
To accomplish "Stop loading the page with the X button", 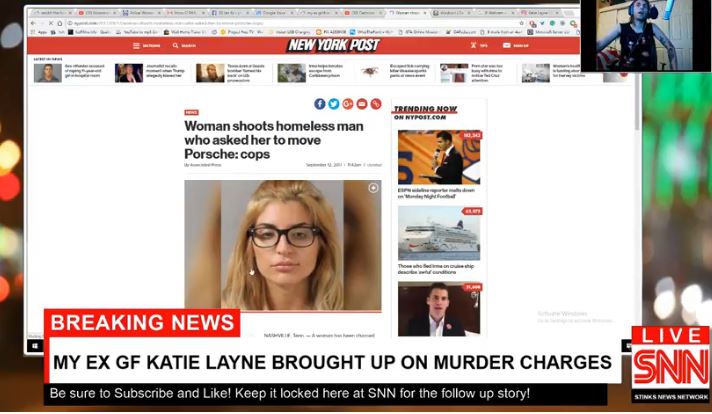I will click(x=50, y=23).
